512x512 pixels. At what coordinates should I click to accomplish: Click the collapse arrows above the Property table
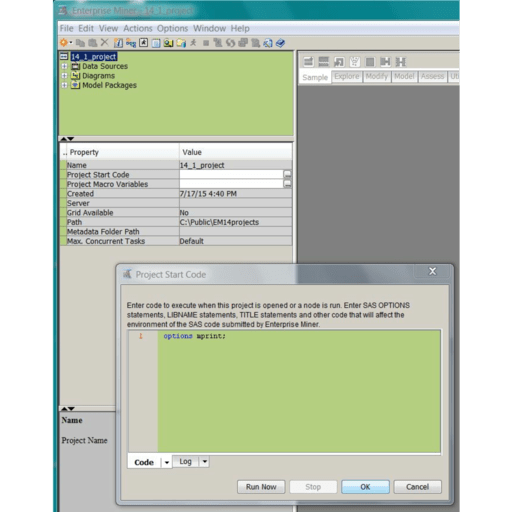pyautogui.click(x=67, y=138)
